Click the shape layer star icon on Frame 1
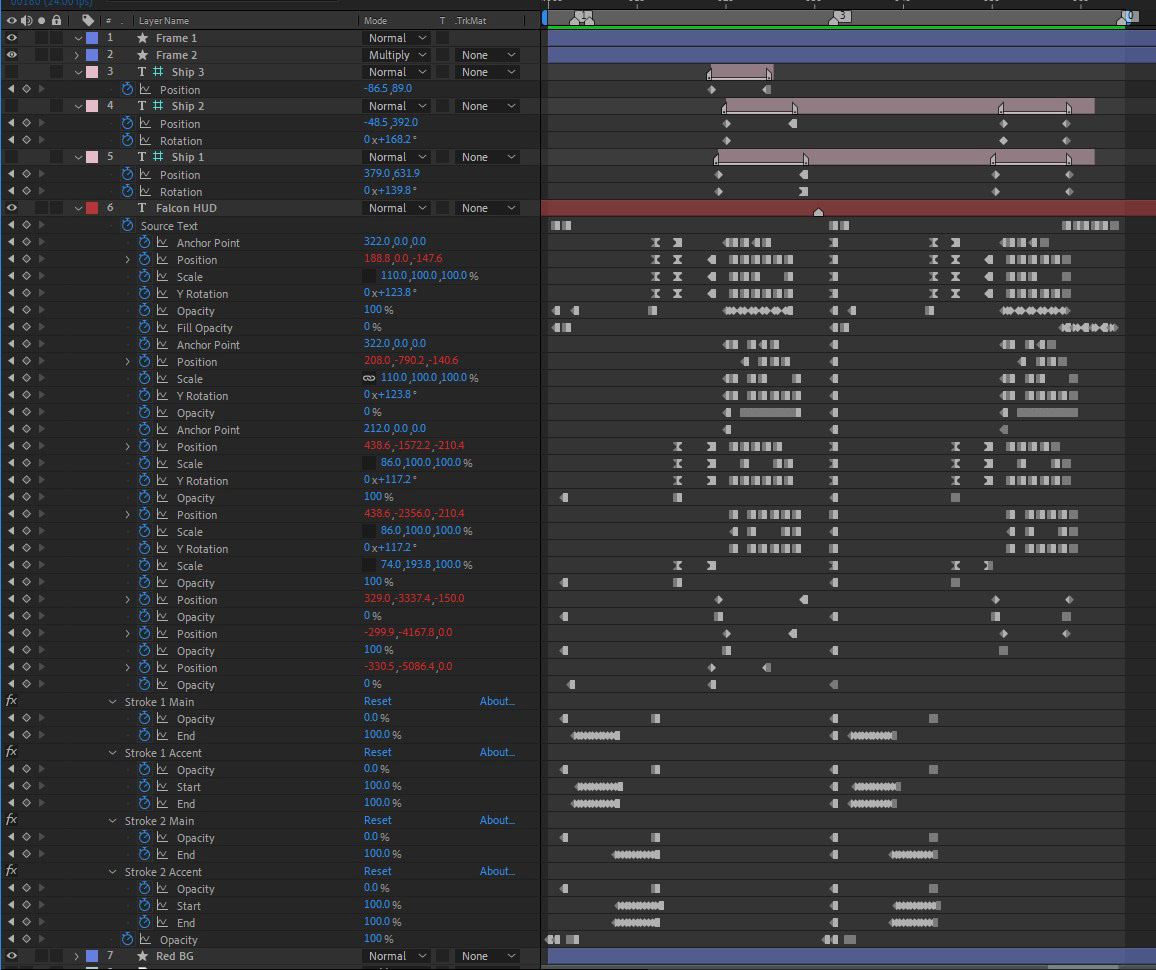Image resolution: width=1156 pixels, height=970 pixels. 142,38
